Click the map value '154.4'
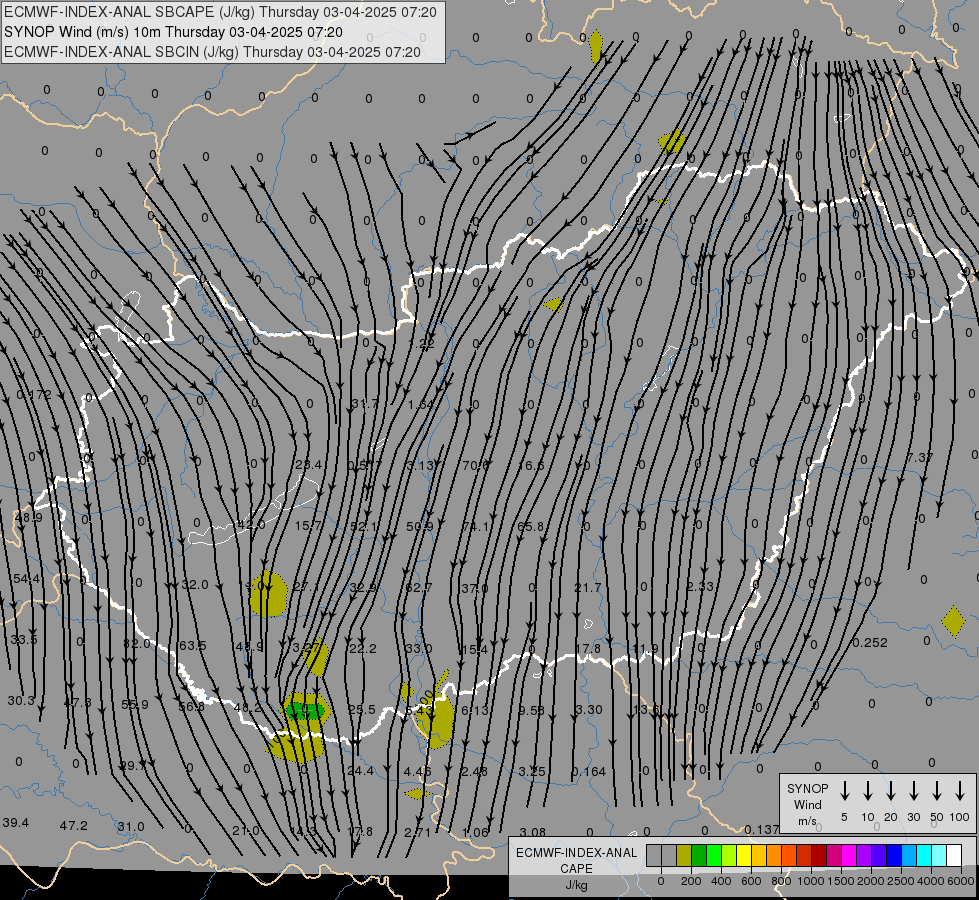 click(x=25, y=579)
